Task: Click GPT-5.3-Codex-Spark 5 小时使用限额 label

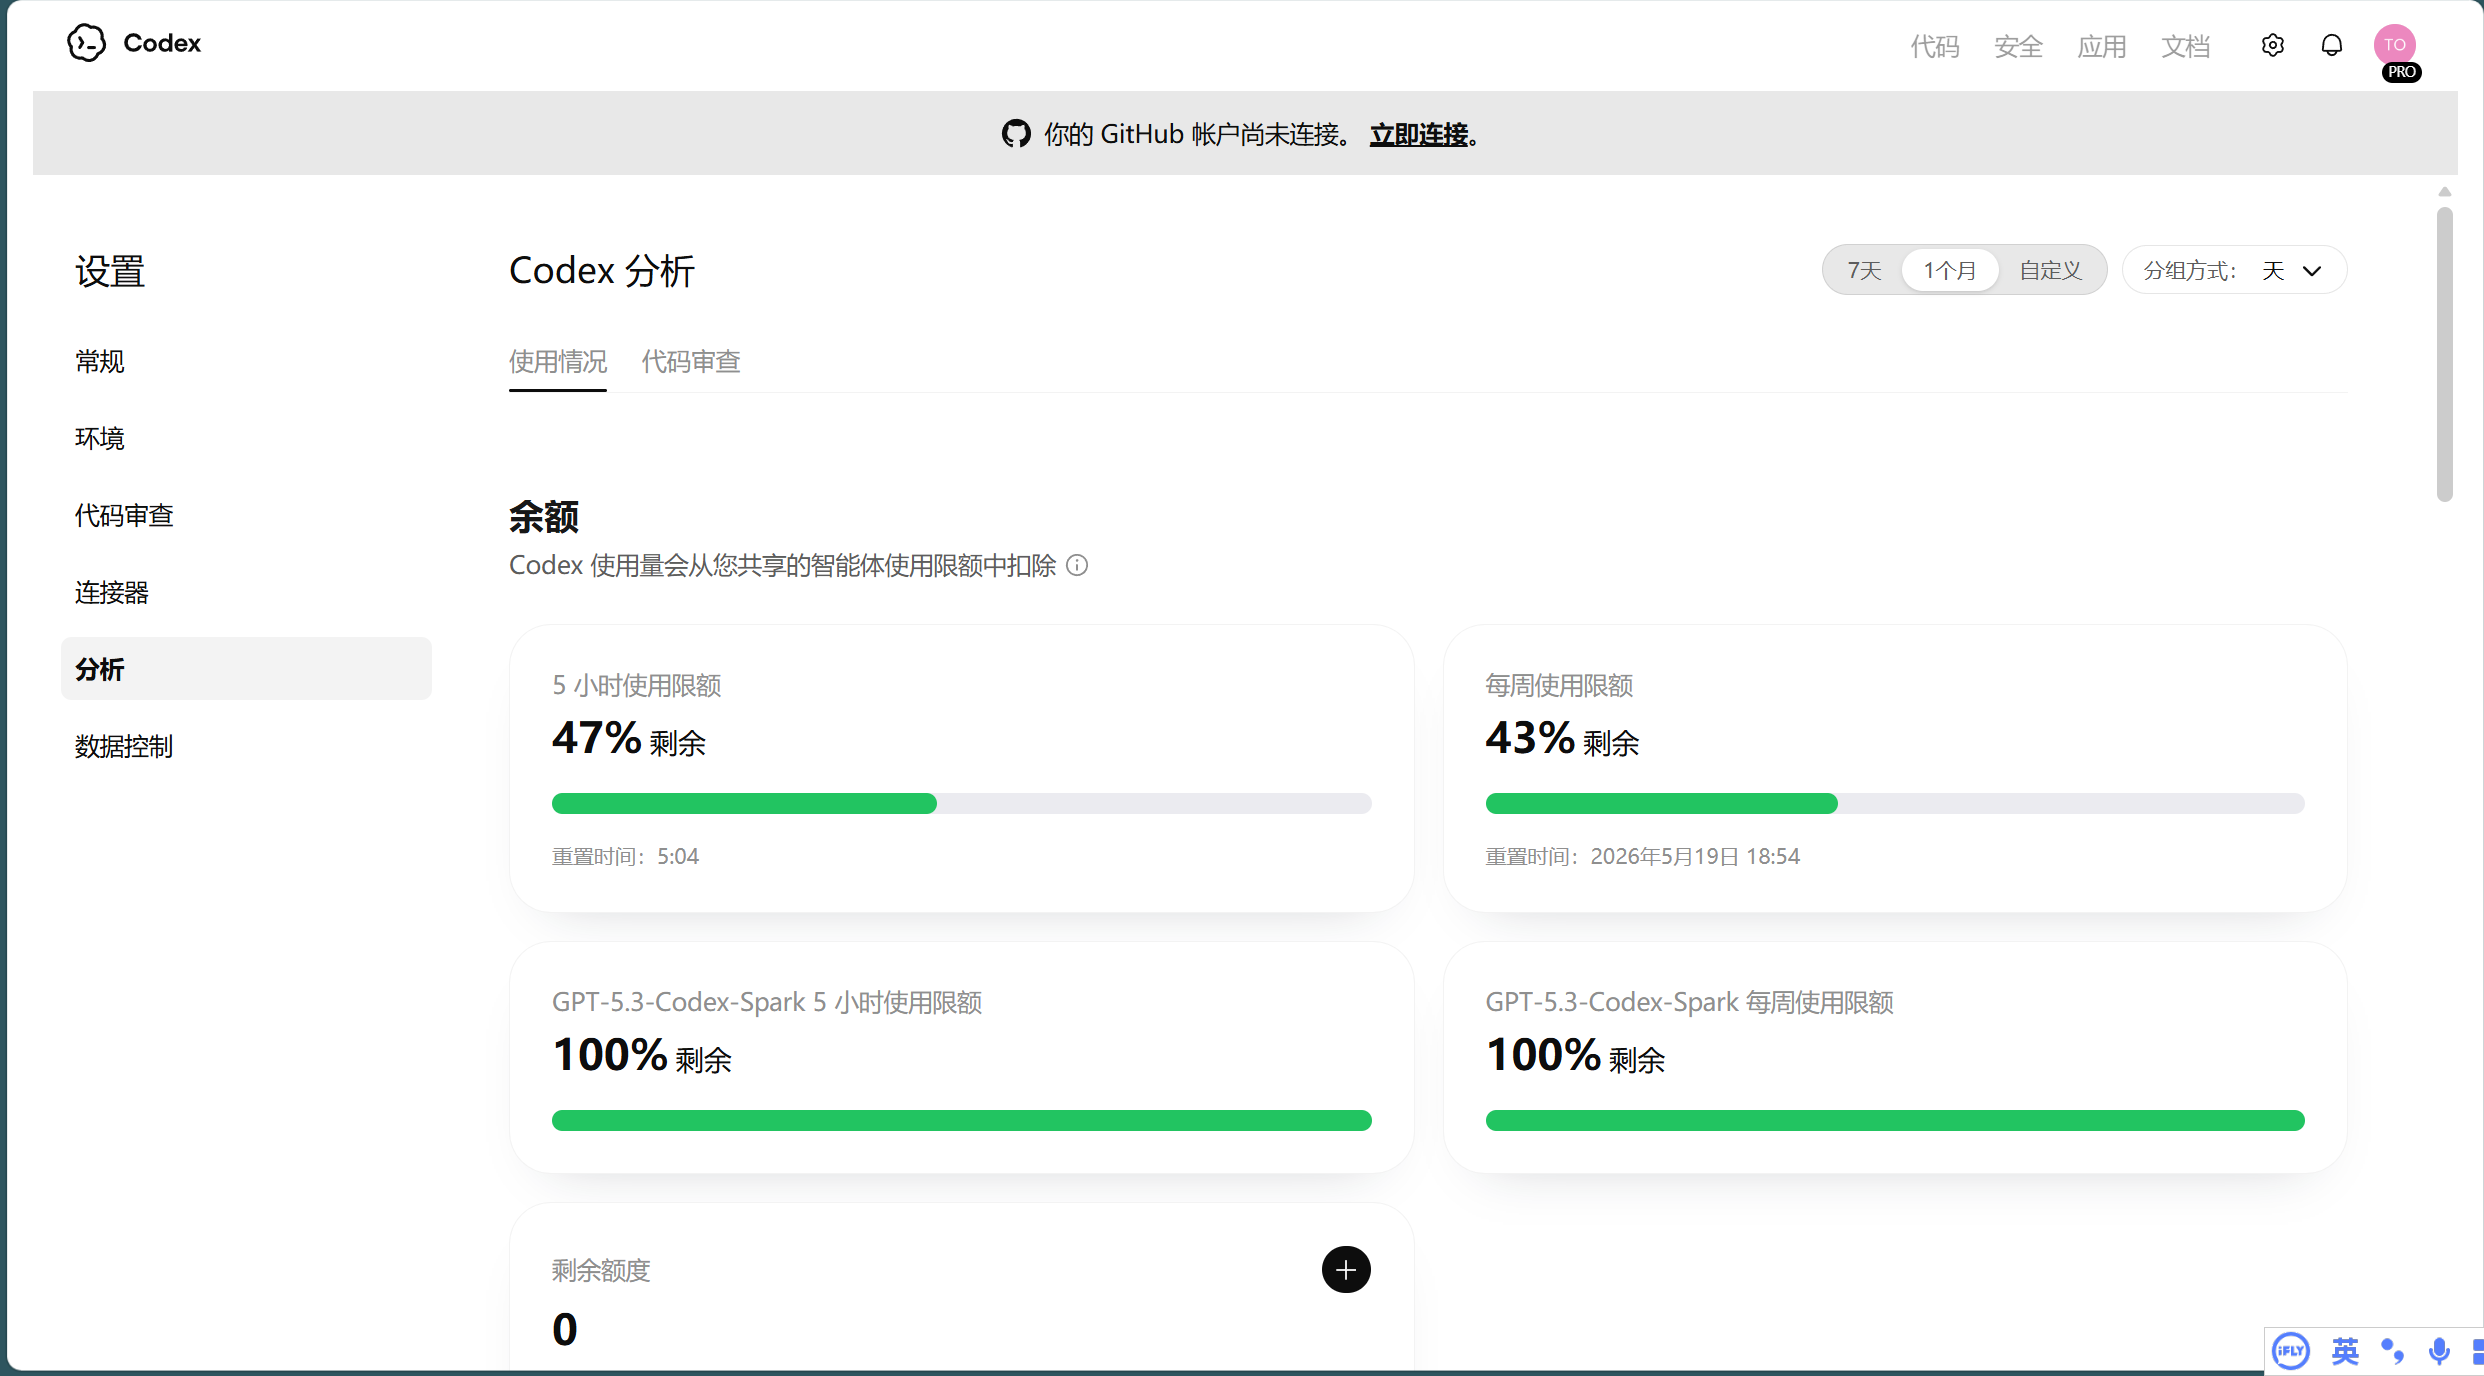Action: 767,1003
